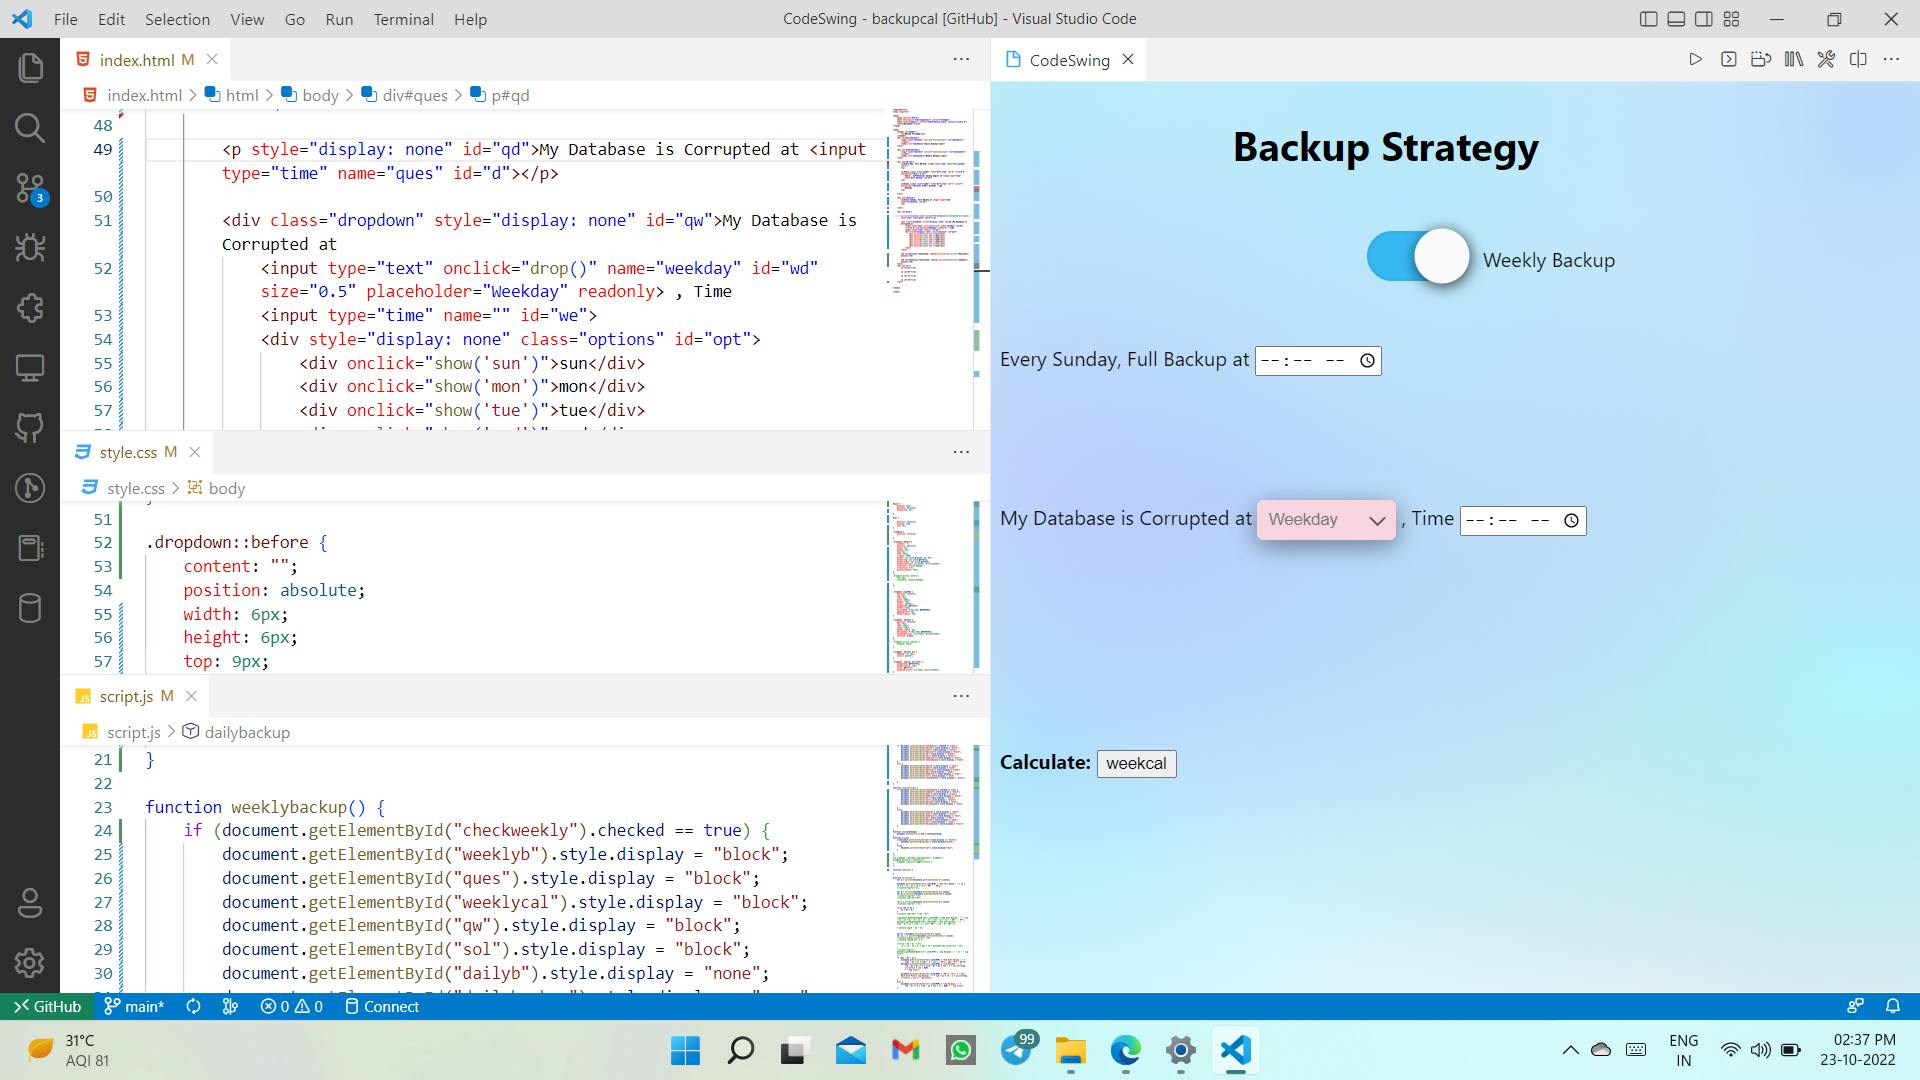The image size is (1920, 1080).
Task: Click the Synchronize Changes status bar icon
Action: click(x=194, y=1007)
